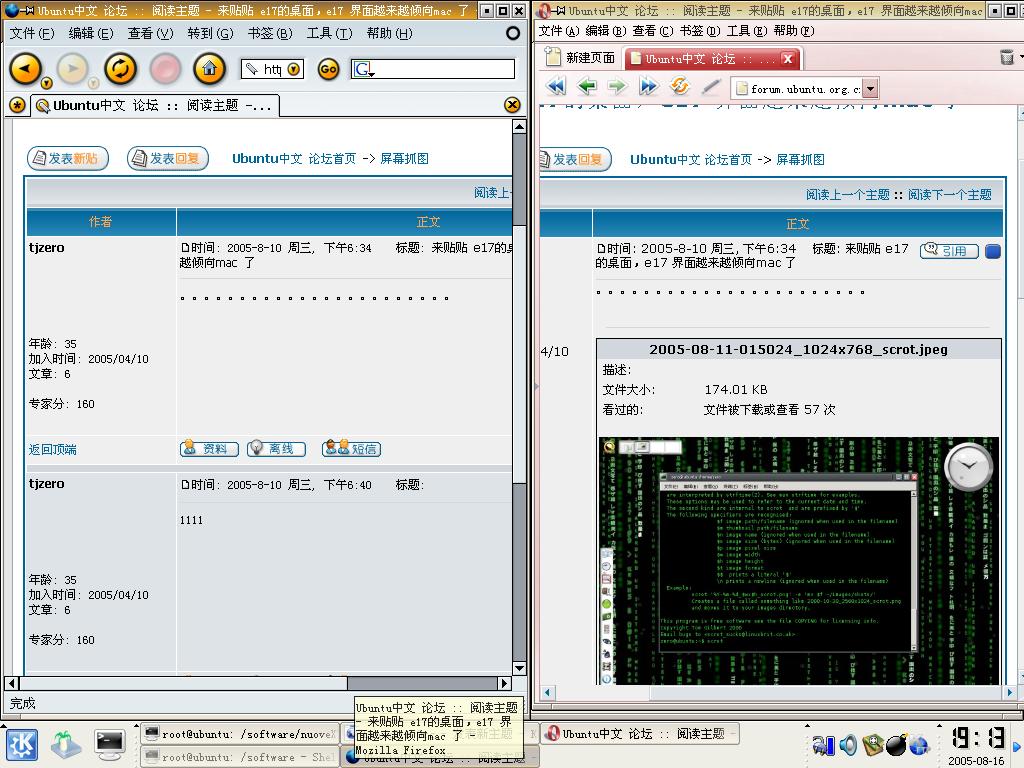Image resolution: width=1024 pixels, height=768 pixels.
Task: Close the red Opera tab with X
Action: [x=788, y=59]
